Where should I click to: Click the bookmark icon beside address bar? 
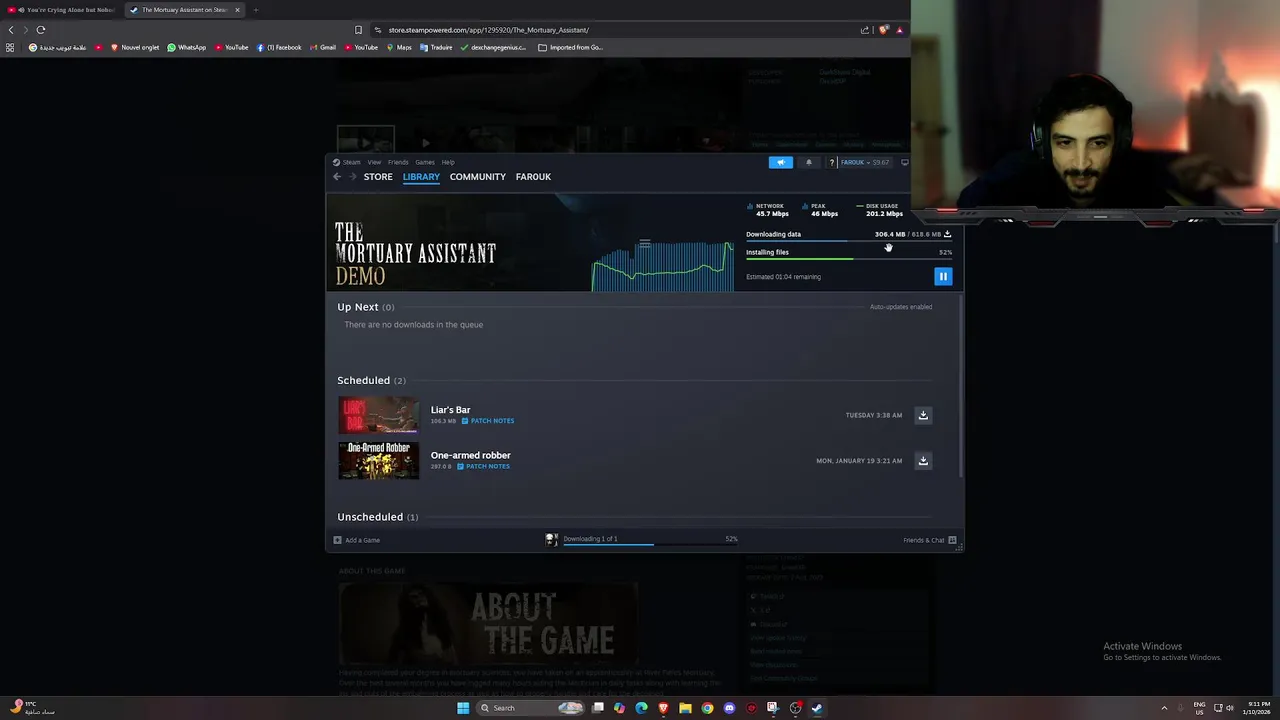(358, 30)
